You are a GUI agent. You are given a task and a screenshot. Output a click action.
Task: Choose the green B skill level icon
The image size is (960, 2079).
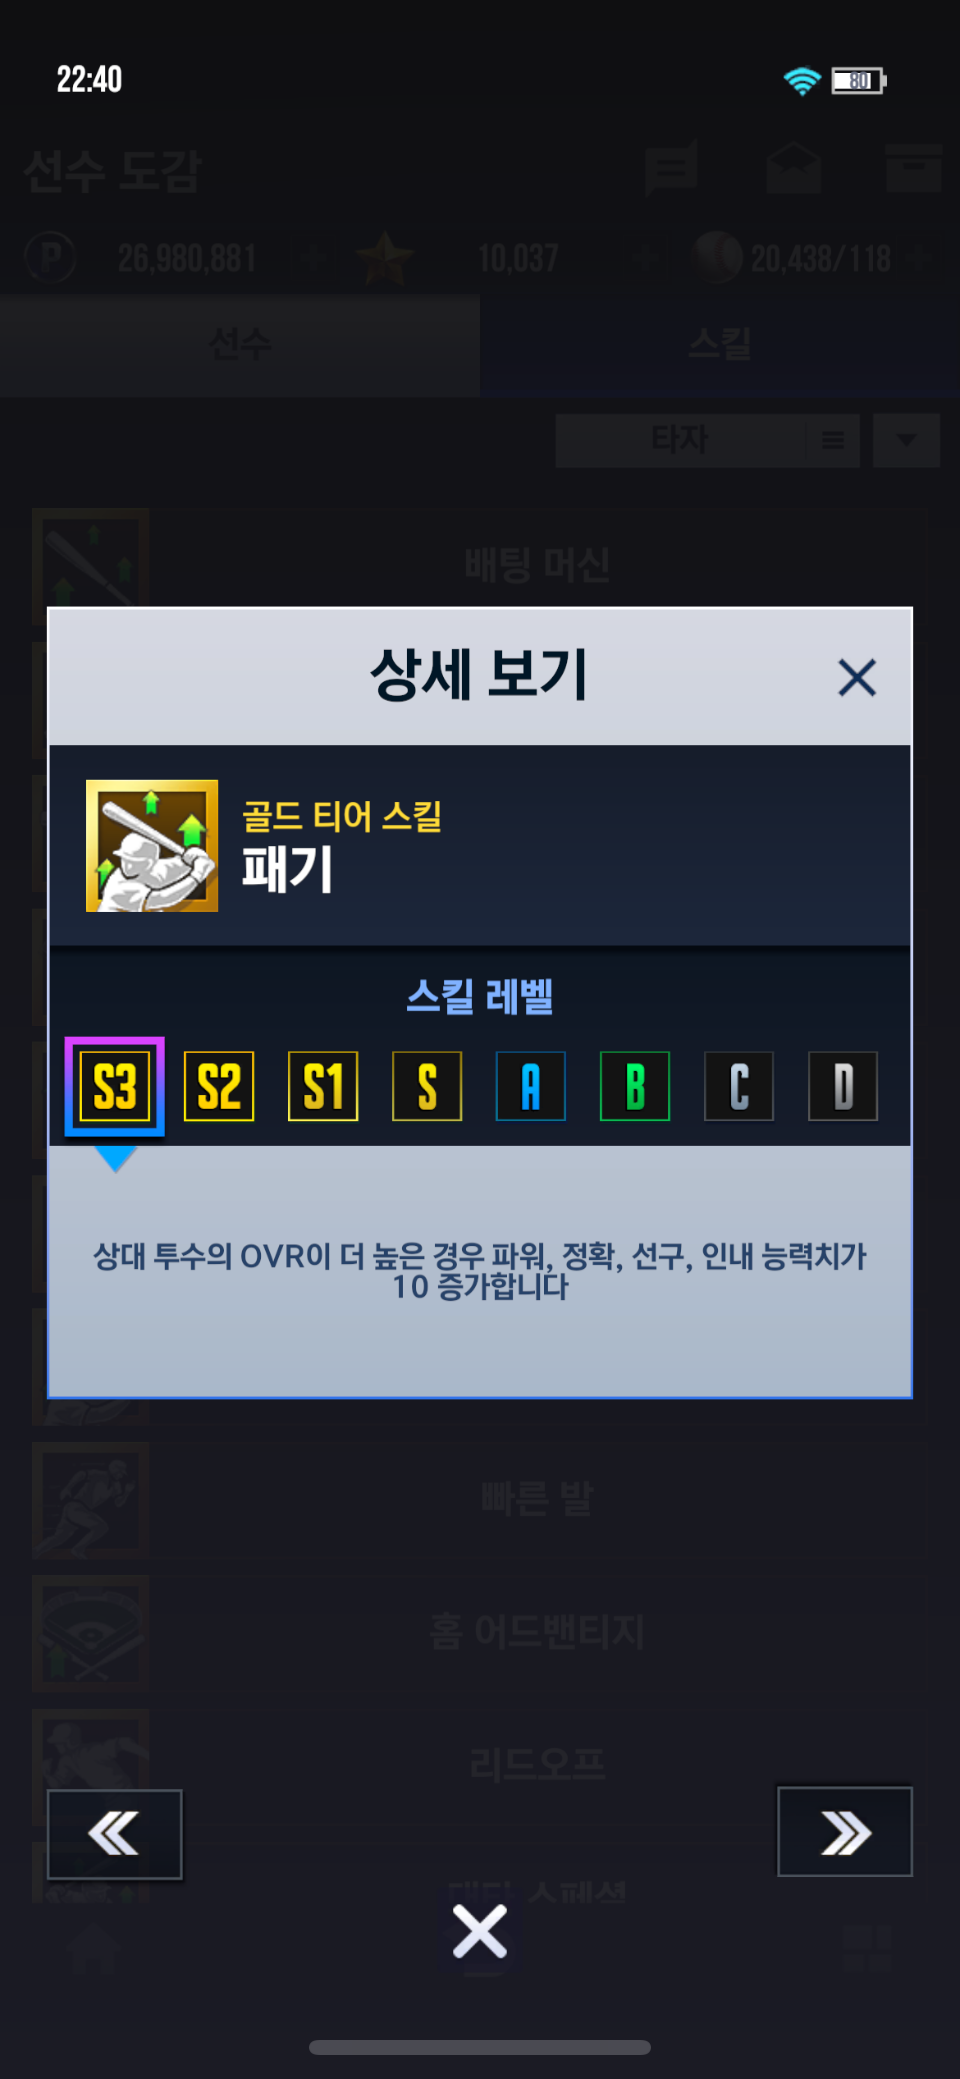tap(635, 1086)
